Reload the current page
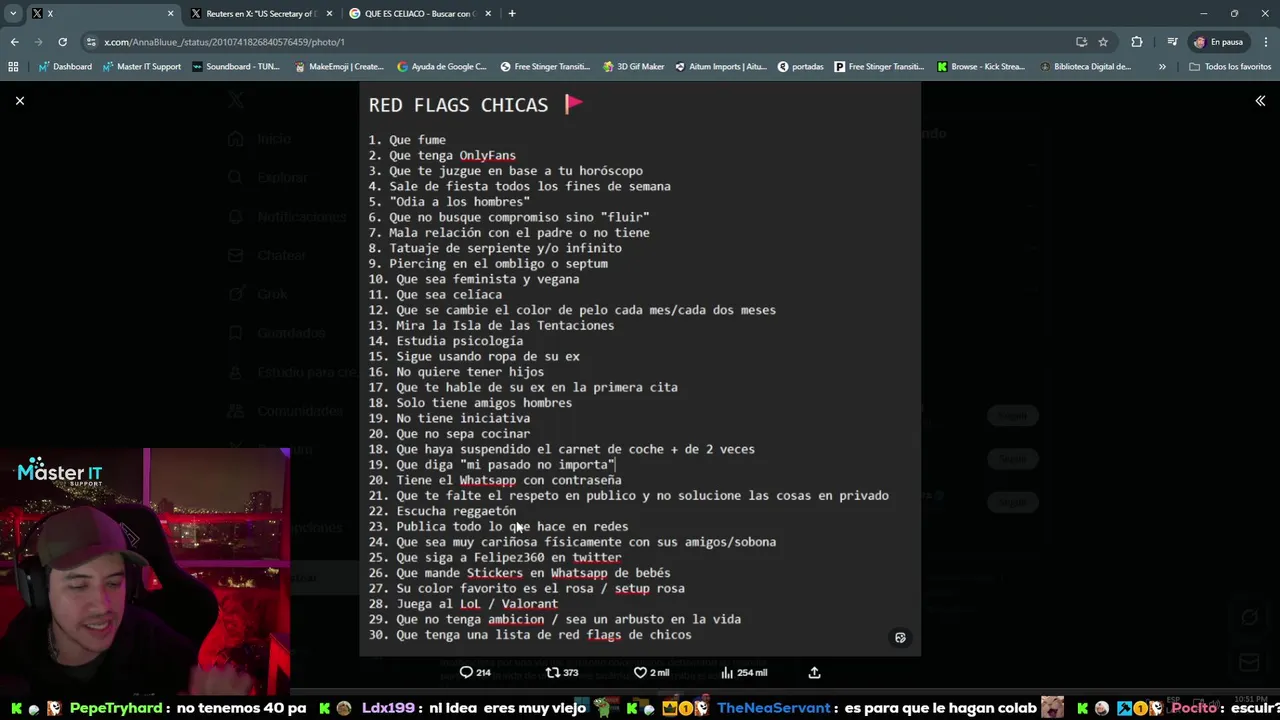 tap(62, 42)
